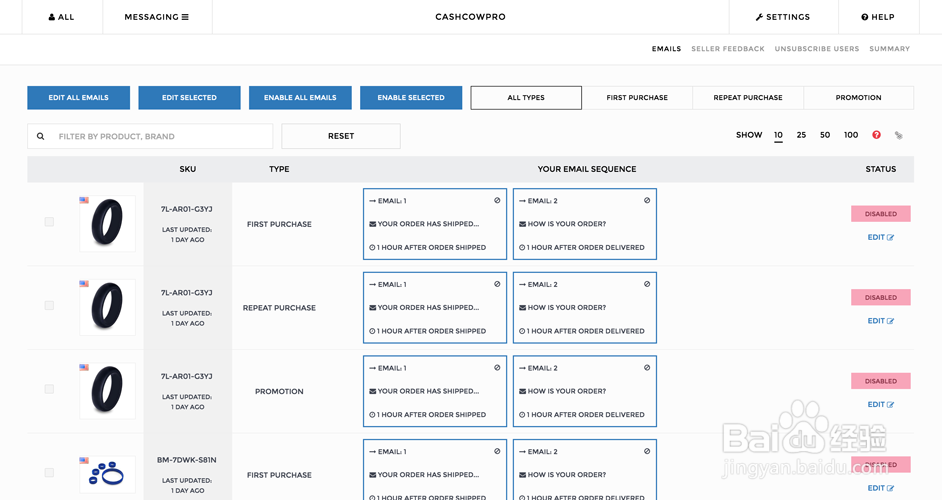942x500 pixels.
Task: Go to the CASHCOWPRO home title
Action: click(x=470, y=17)
